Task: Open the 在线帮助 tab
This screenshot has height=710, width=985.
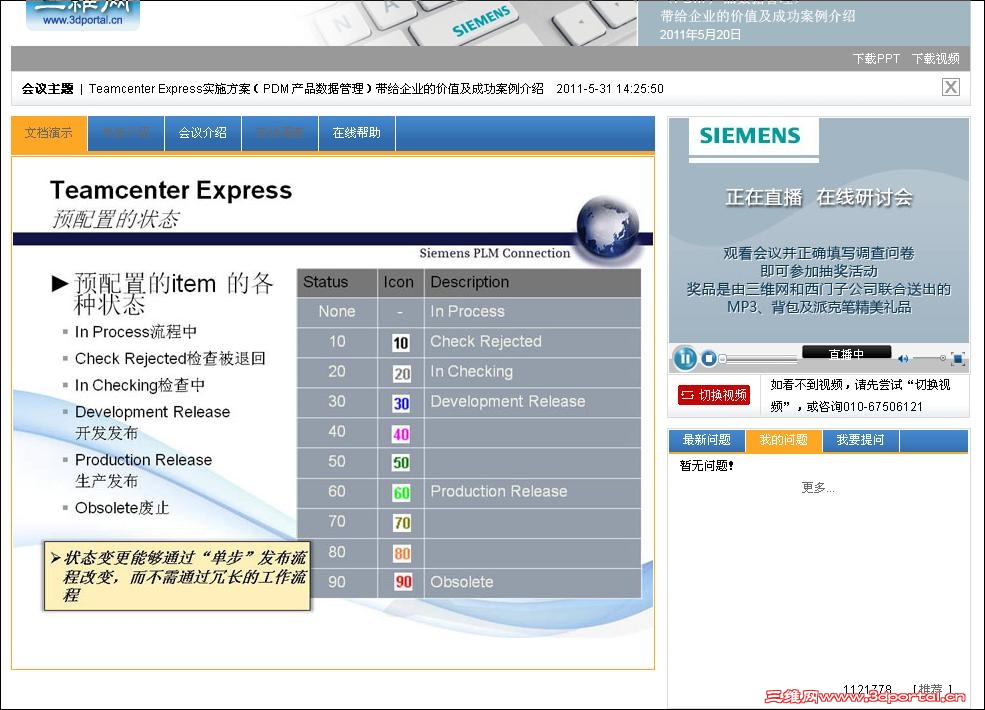Action: tap(356, 133)
